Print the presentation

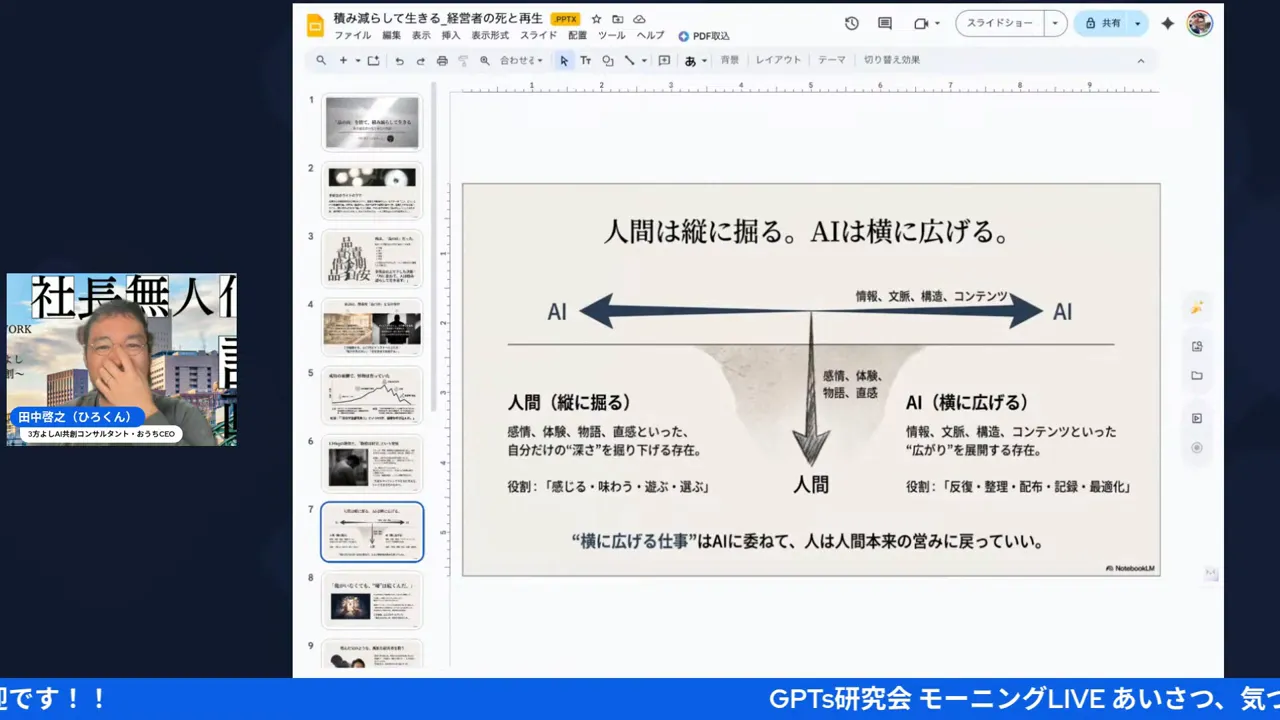pos(440,60)
